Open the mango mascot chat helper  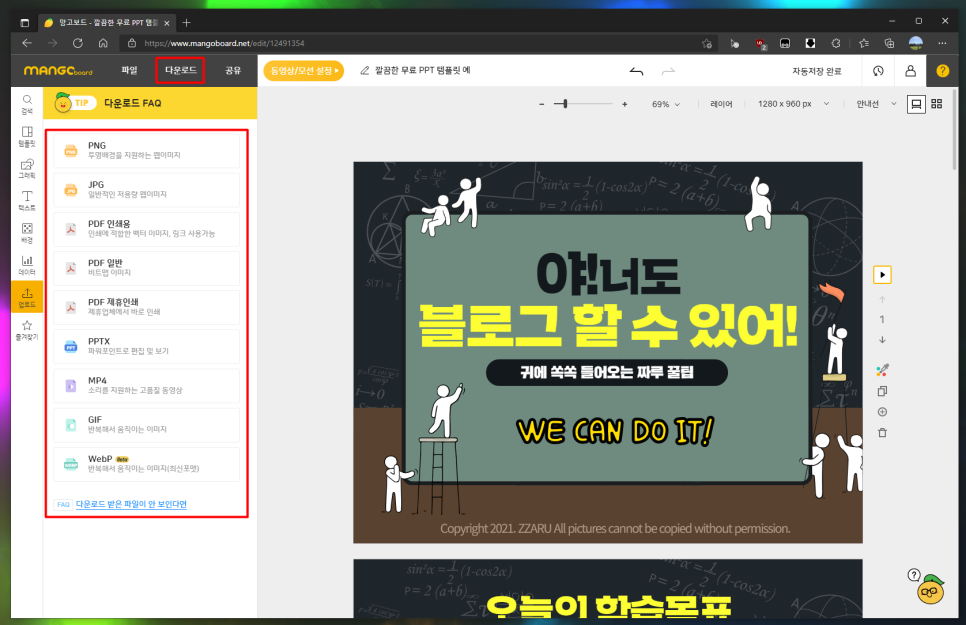coord(931,590)
